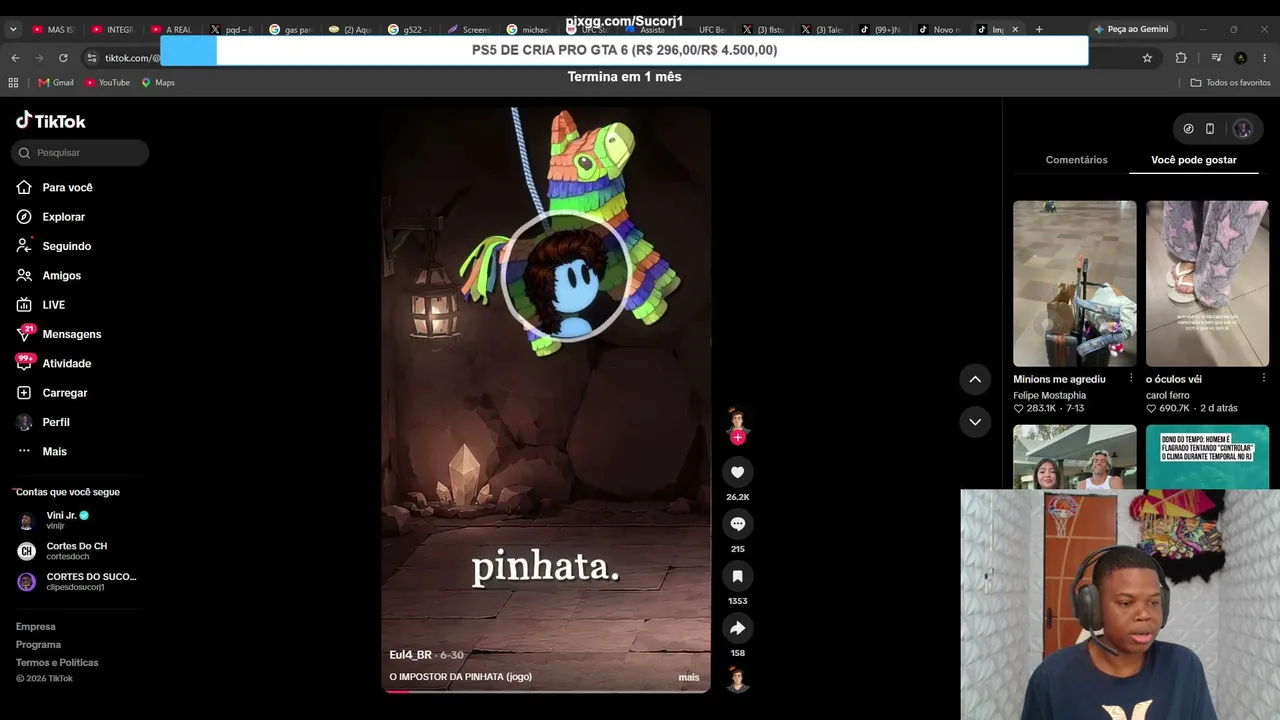1280x720 pixels.
Task: Open the Empresa footer link
Action: (x=36, y=627)
